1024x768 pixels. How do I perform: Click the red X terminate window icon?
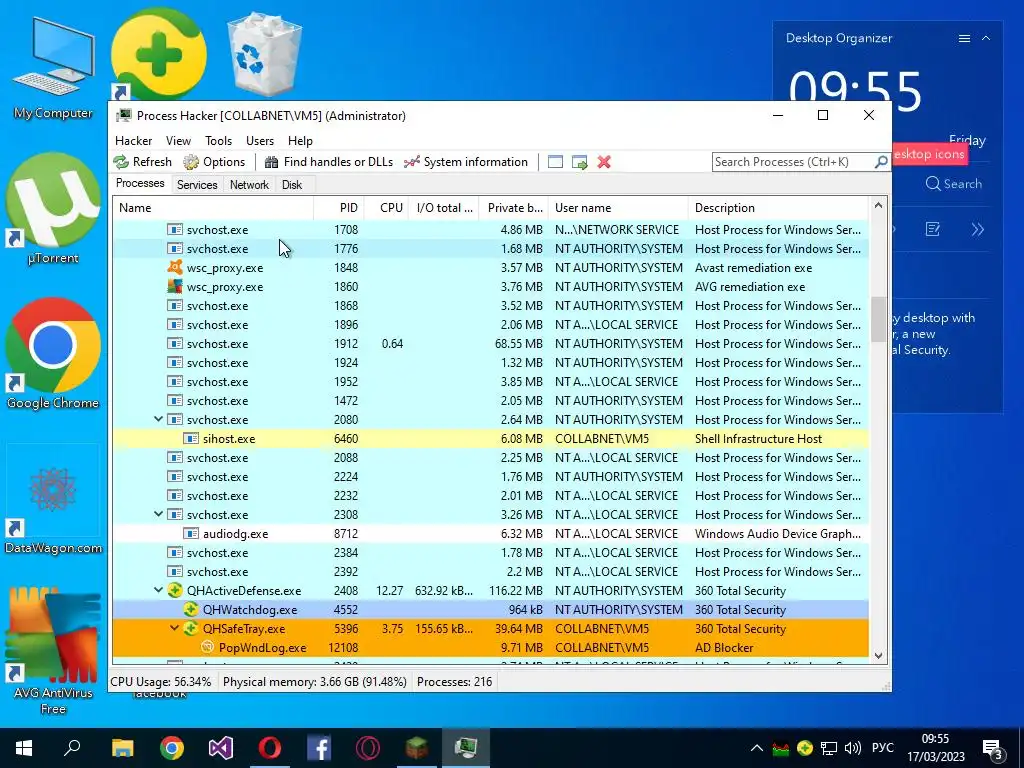(604, 162)
